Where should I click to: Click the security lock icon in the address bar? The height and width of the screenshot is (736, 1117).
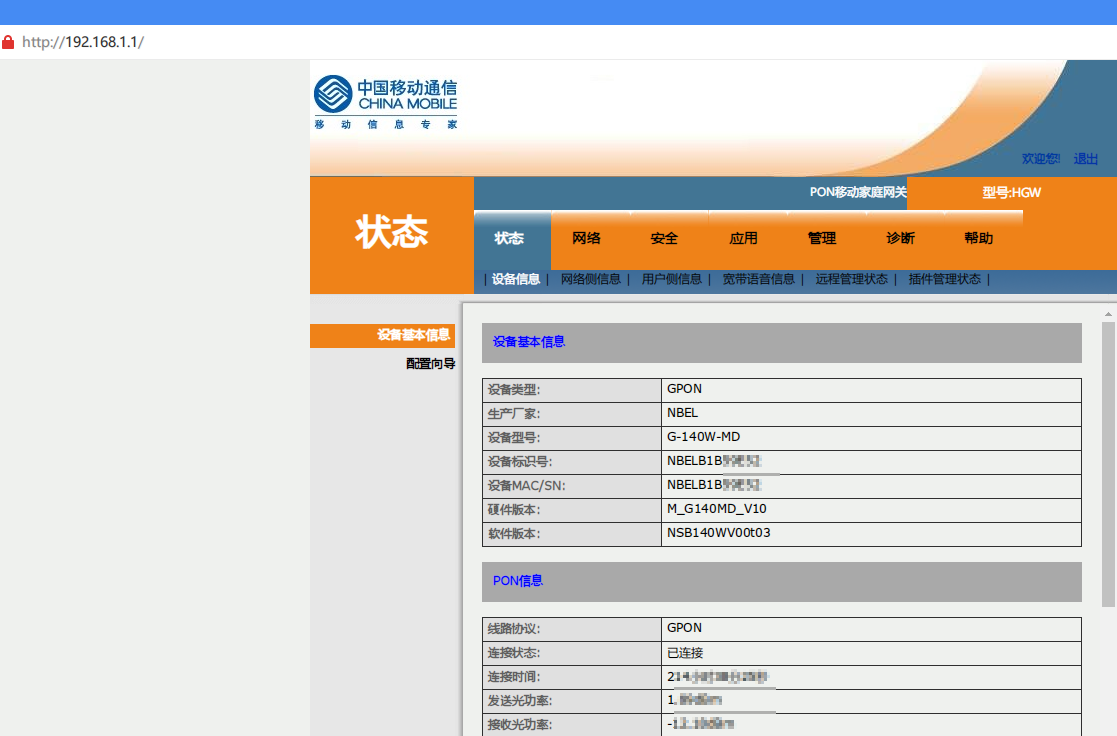pyautogui.click(x=10, y=41)
